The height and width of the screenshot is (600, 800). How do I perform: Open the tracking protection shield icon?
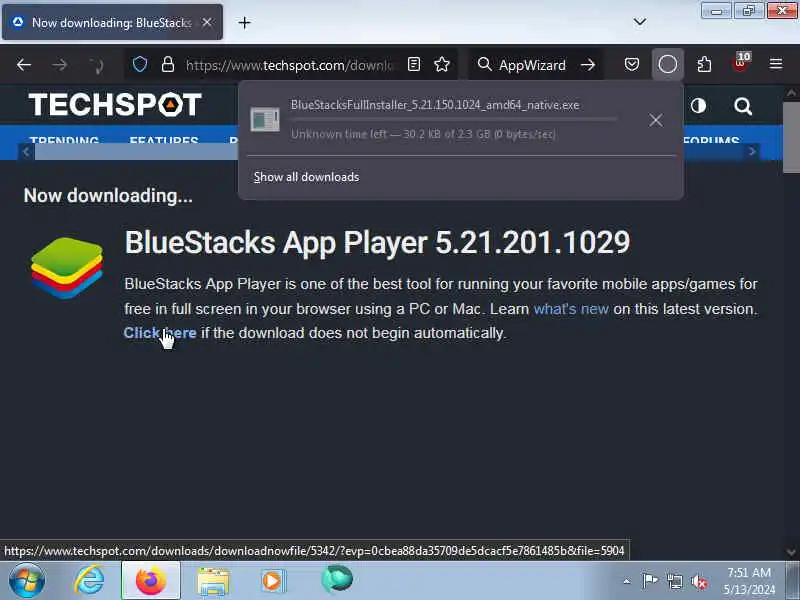click(x=140, y=64)
